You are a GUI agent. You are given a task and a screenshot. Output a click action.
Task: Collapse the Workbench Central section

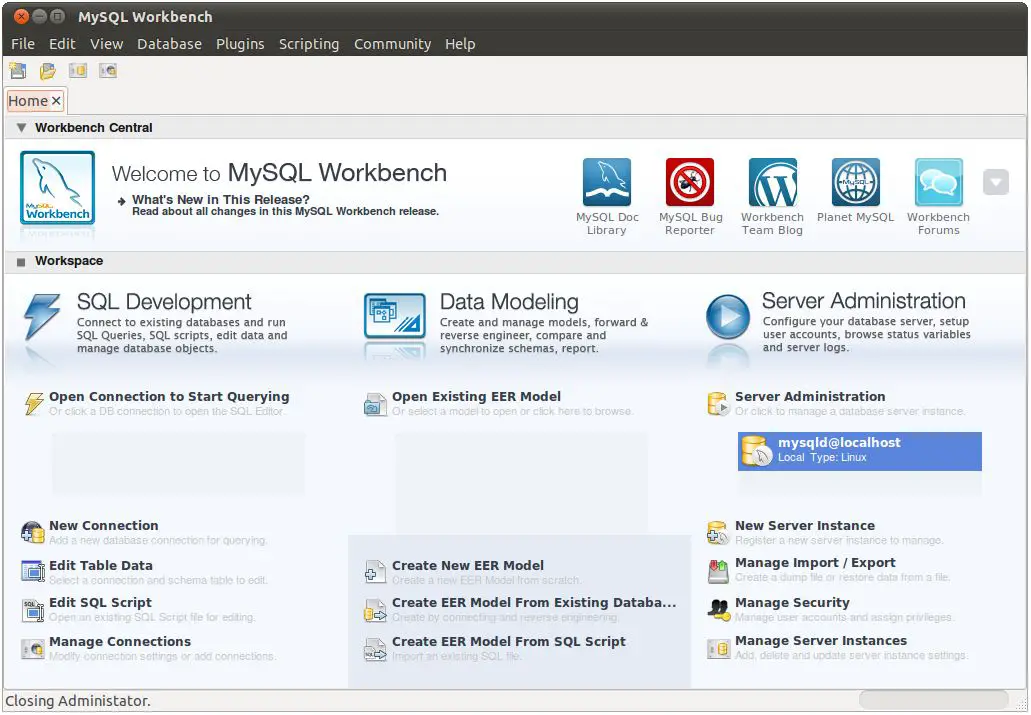click(x=21, y=128)
